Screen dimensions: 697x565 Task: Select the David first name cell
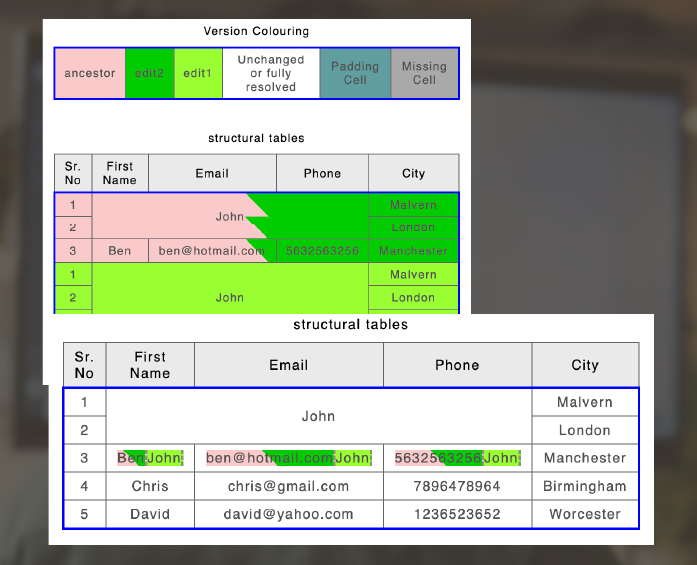(x=150, y=514)
